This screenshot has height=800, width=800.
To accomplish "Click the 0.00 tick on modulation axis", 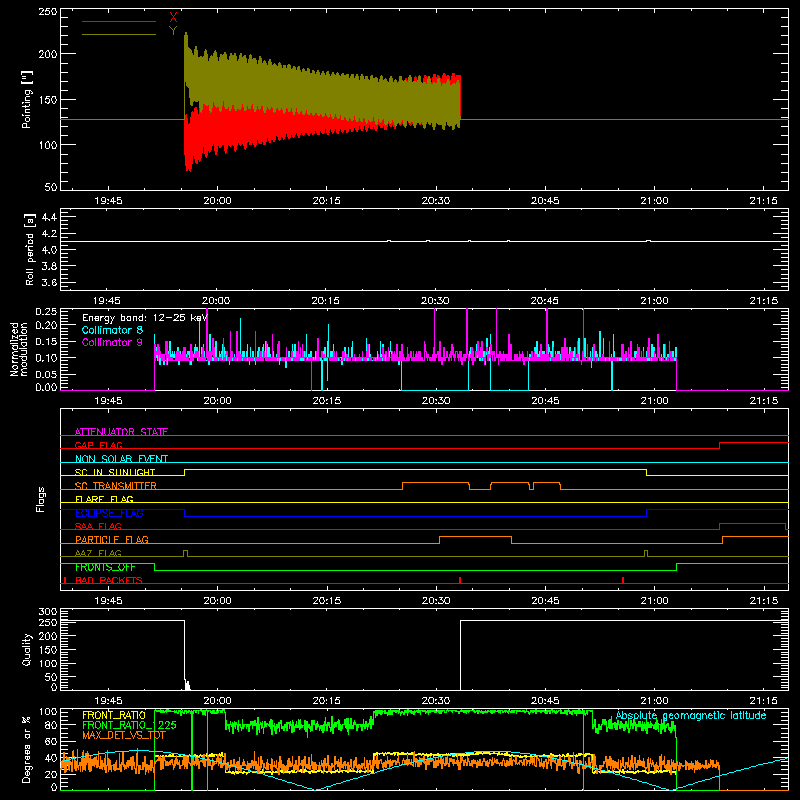I will (46, 387).
